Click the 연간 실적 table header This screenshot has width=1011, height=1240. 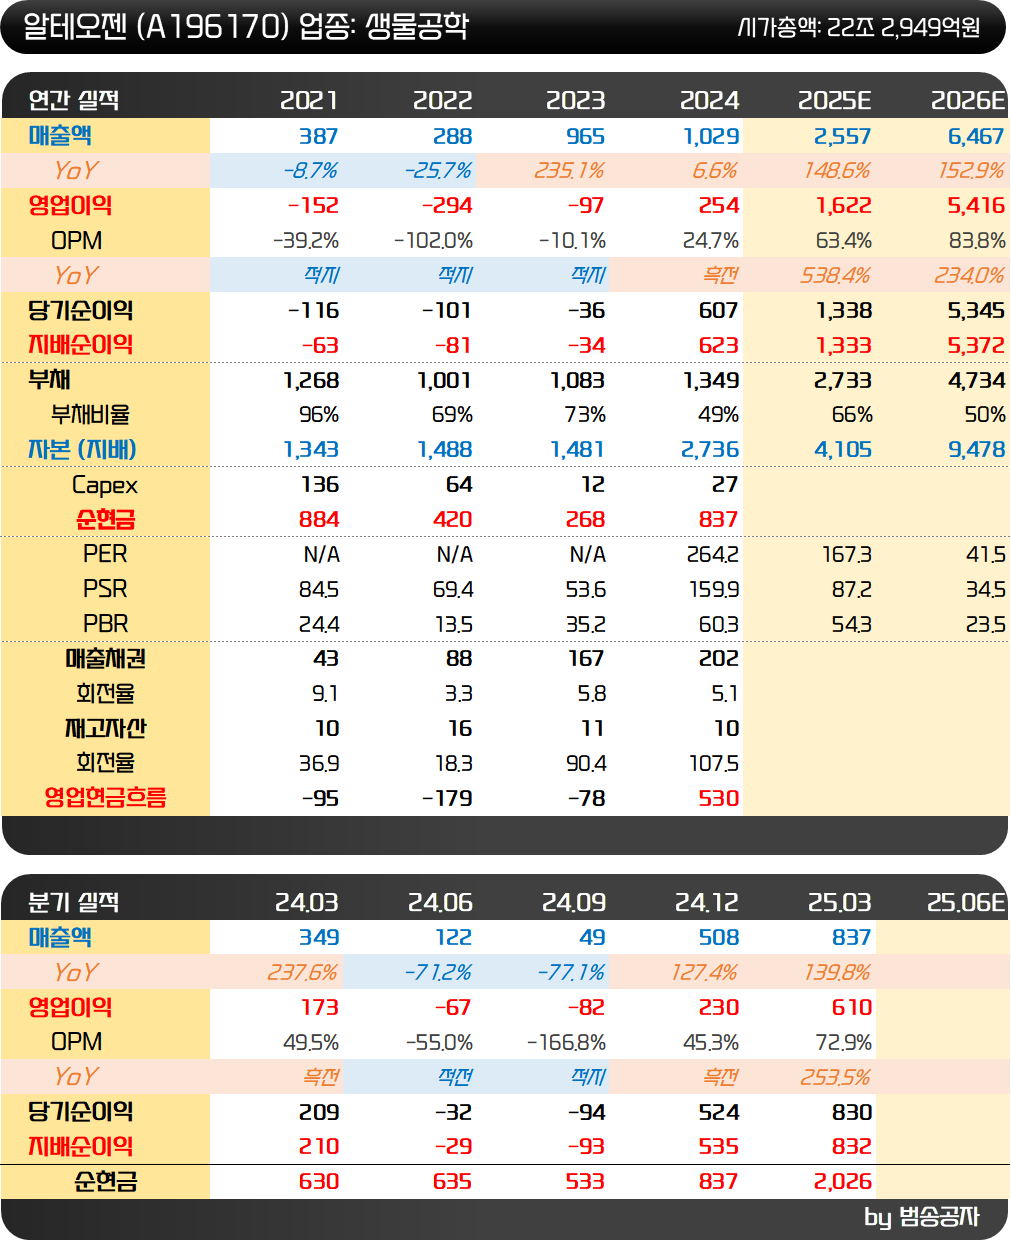[x=73, y=100]
